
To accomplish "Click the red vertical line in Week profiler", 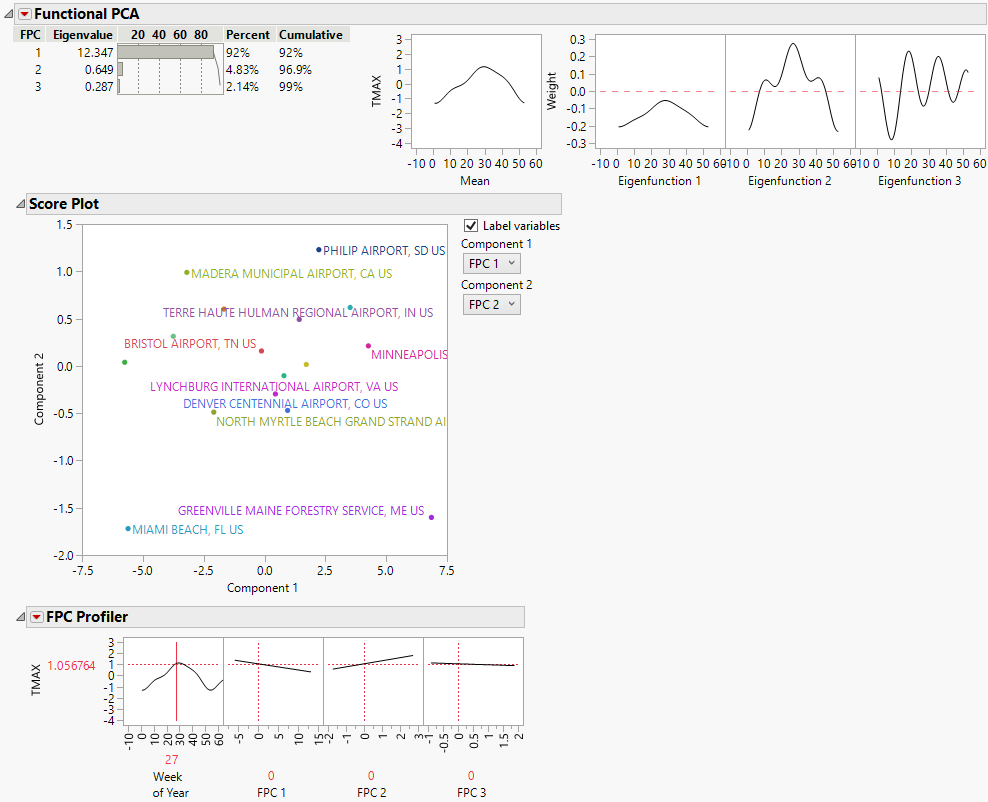I will (x=177, y=690).
